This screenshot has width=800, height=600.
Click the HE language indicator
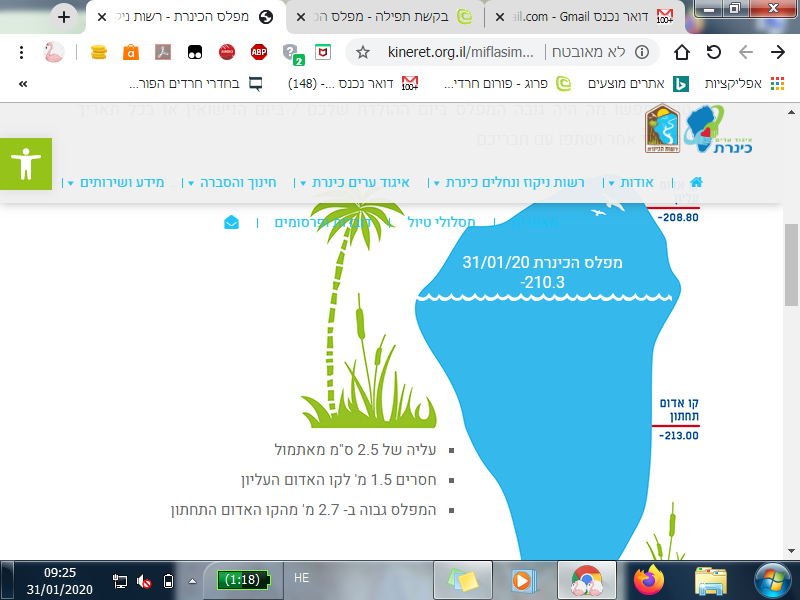pos(302,578)
